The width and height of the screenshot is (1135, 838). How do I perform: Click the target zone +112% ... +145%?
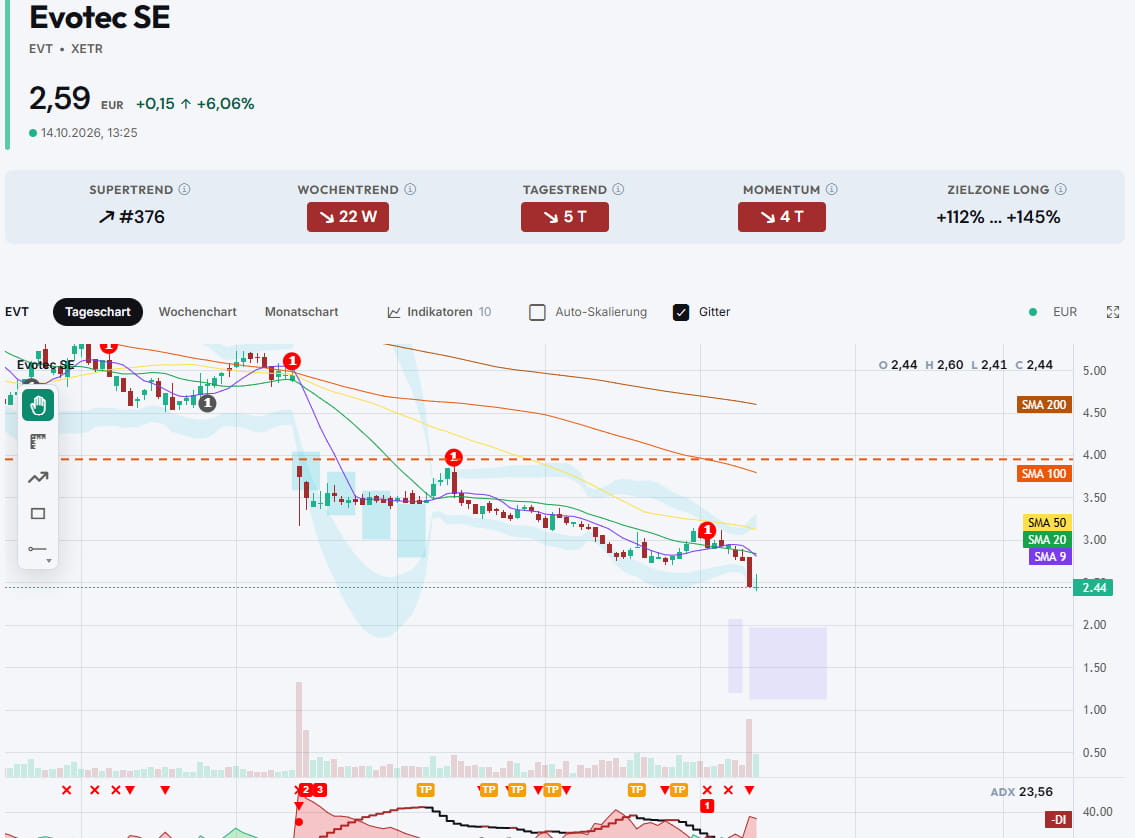pos(998,217)
